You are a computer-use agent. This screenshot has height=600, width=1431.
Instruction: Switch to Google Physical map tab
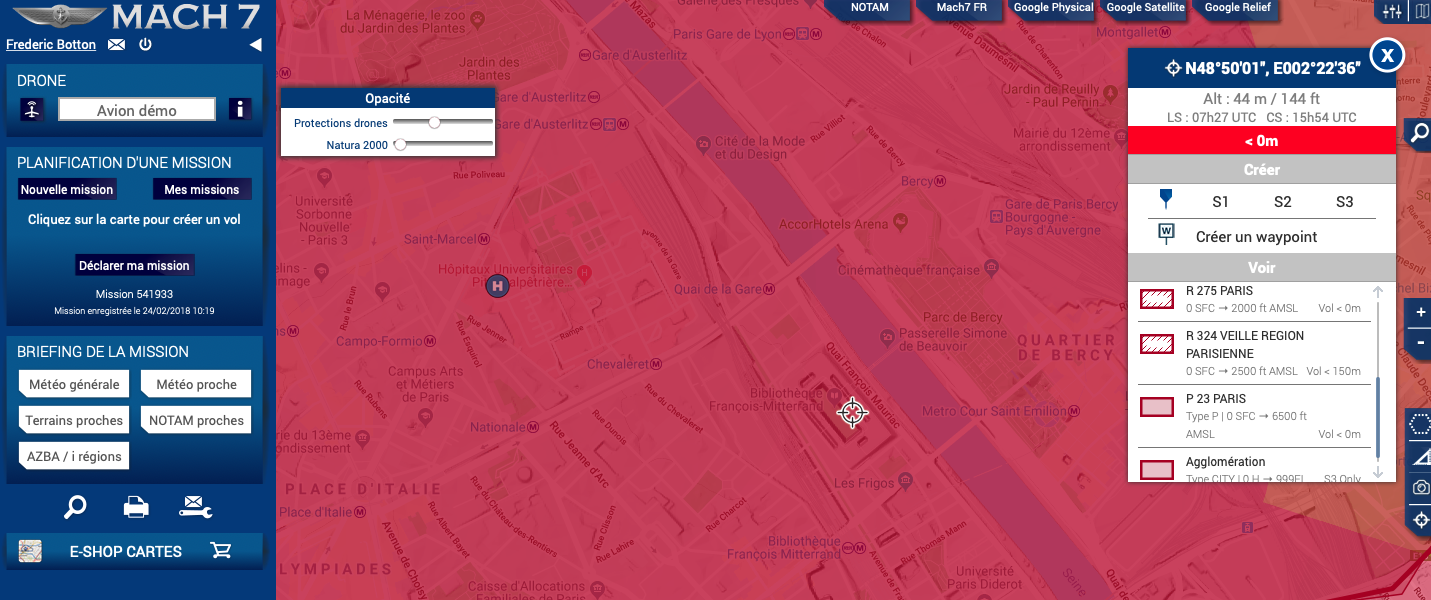coord(1053,8)
